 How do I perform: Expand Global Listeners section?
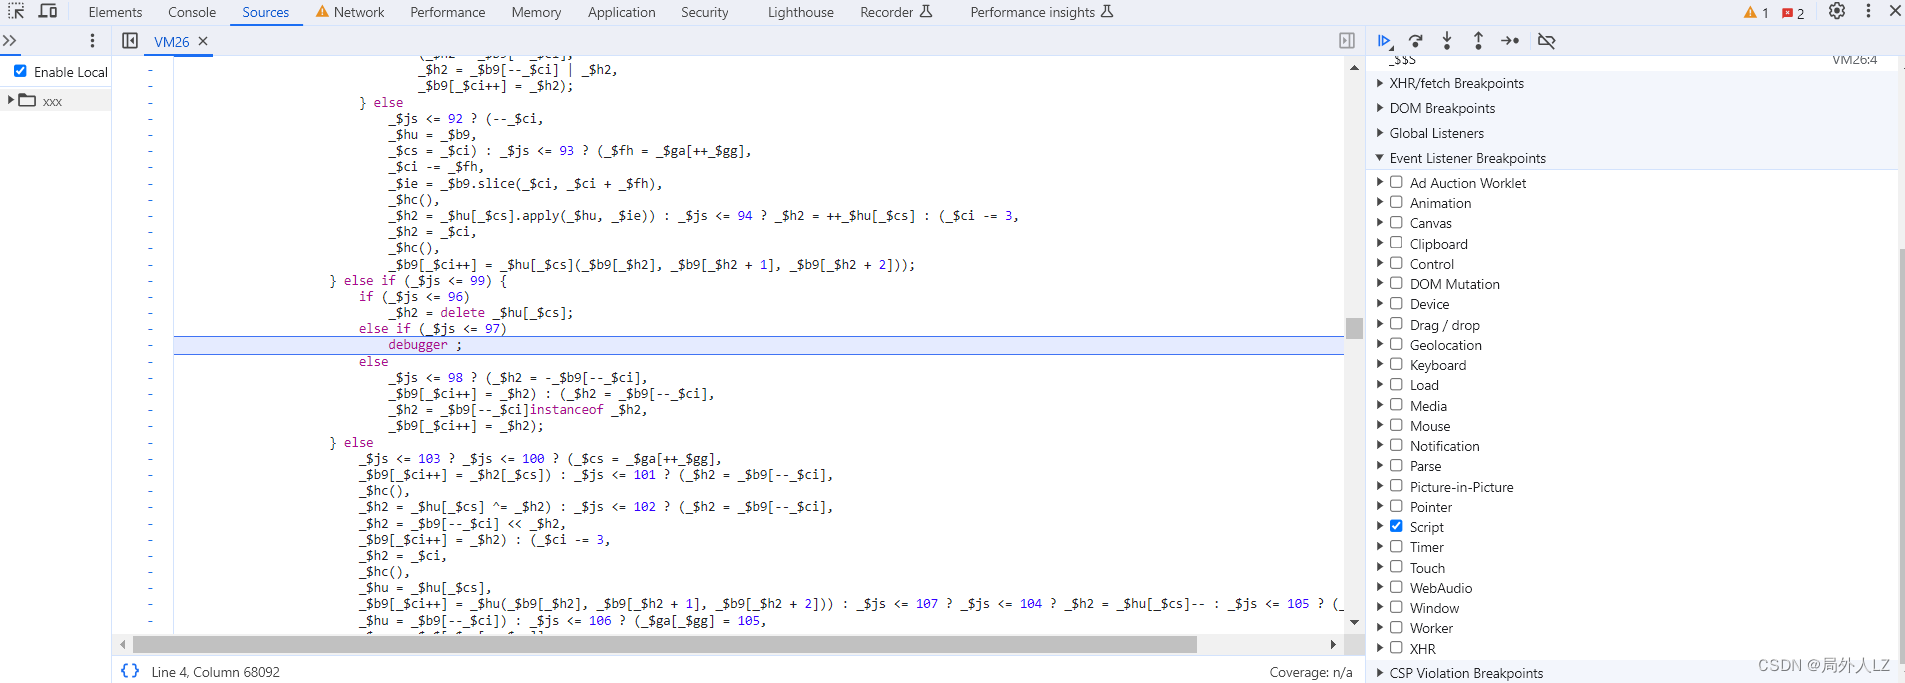click(x=1380, y=133)
